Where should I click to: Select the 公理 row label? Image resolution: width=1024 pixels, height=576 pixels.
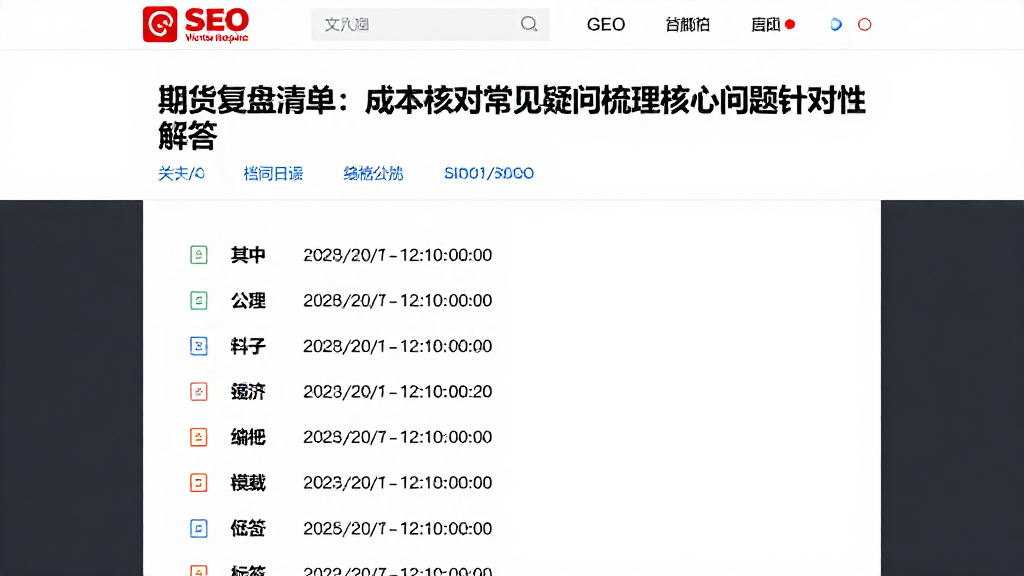(x=248, y=300)
